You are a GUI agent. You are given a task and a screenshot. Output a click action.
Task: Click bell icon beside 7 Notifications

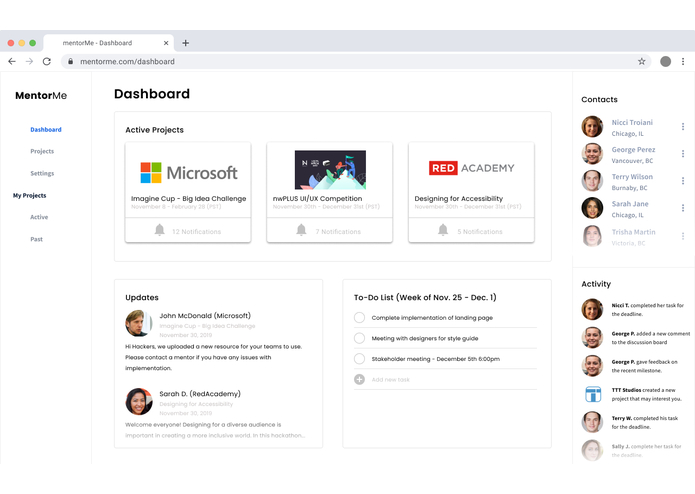(301, 230)
